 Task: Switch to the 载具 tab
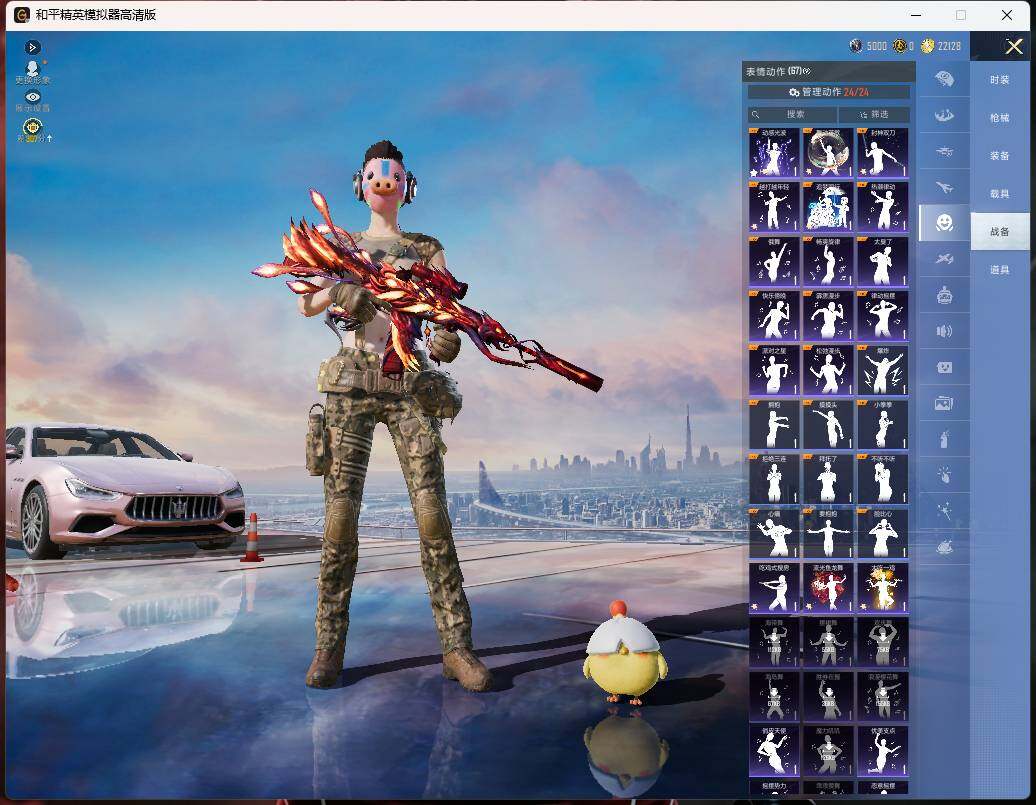(1000, 194)
